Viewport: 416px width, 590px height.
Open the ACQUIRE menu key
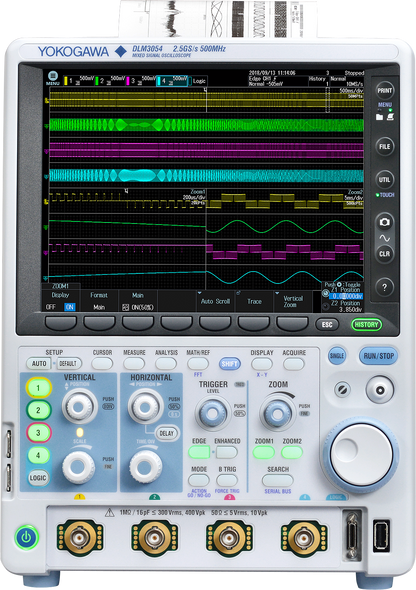coord(294,364)
